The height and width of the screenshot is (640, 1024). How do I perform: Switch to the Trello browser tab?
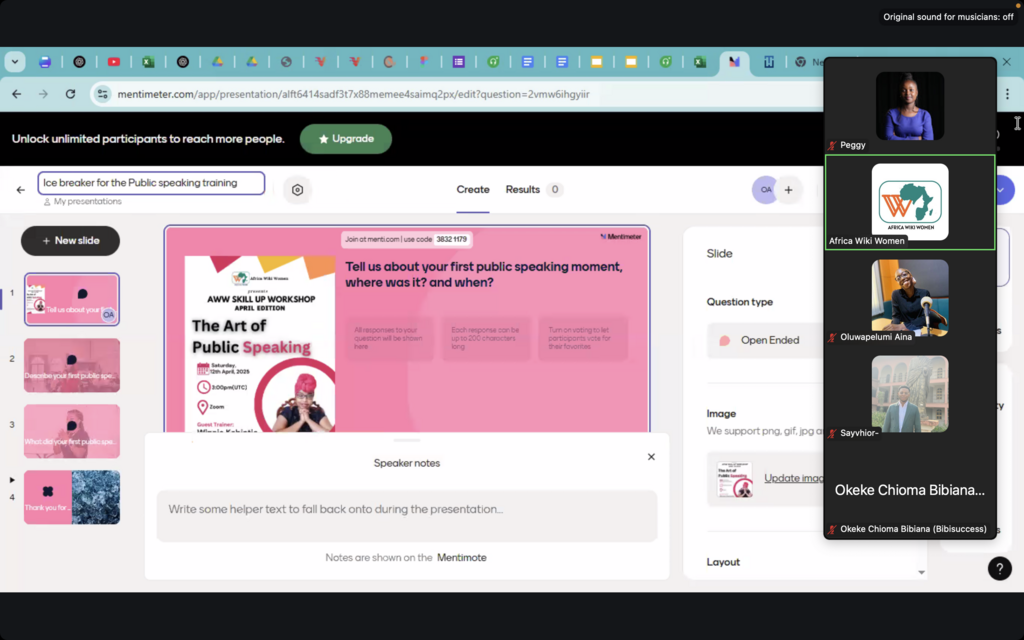(769, 62)
